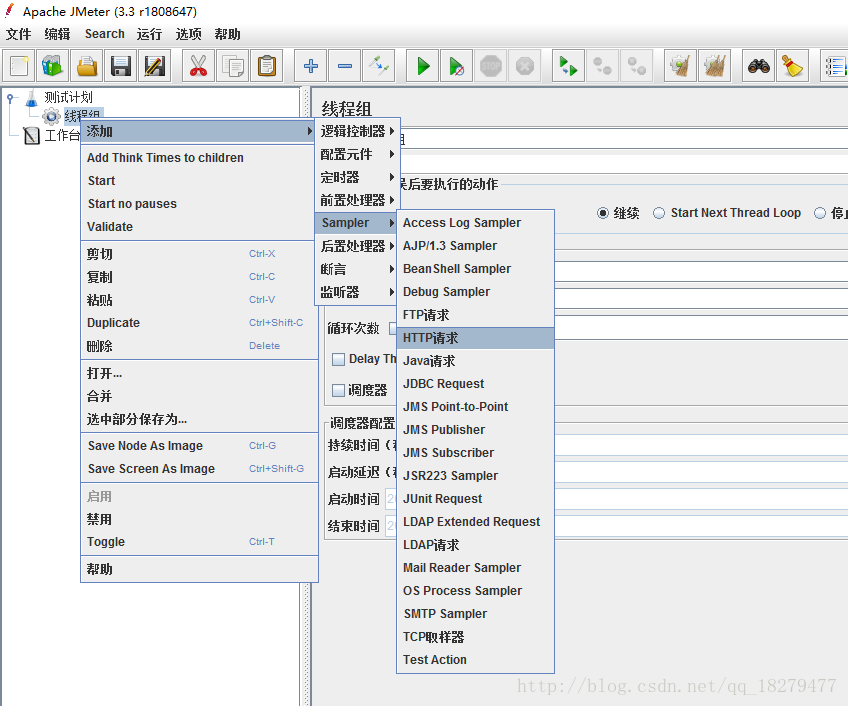
Task: Choose Test Action sampler
Action: (x=475, y=660)
